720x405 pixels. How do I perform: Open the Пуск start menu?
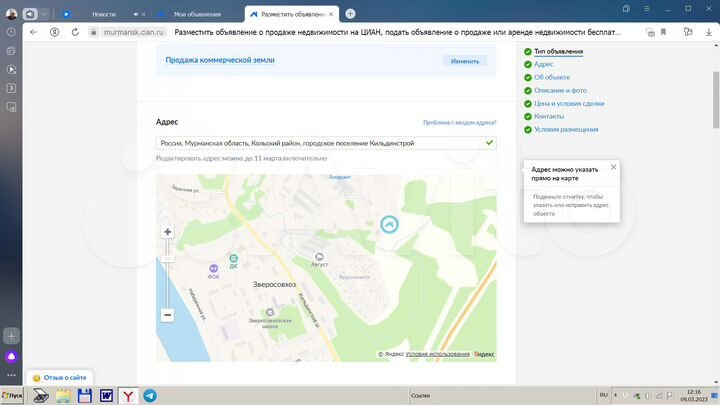(x=12, y=395)
